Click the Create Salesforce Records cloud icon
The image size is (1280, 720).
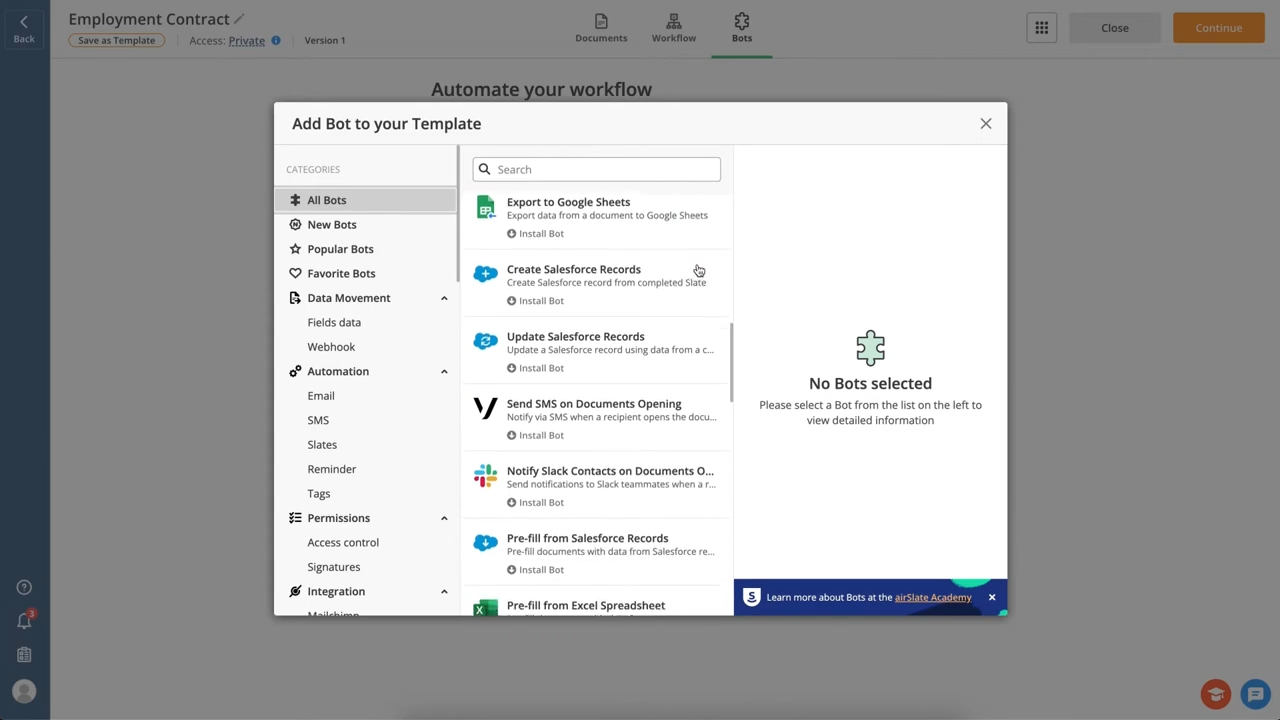point(485,274)
